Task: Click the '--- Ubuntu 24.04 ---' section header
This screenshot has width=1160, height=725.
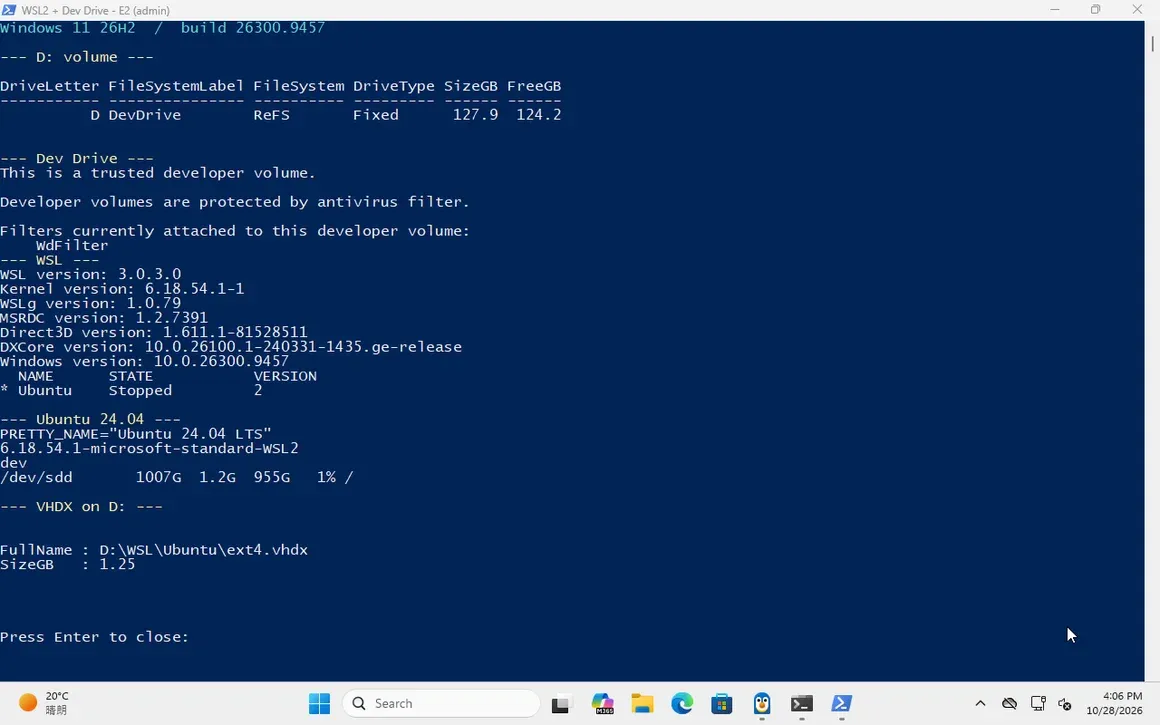Action: 90,419
